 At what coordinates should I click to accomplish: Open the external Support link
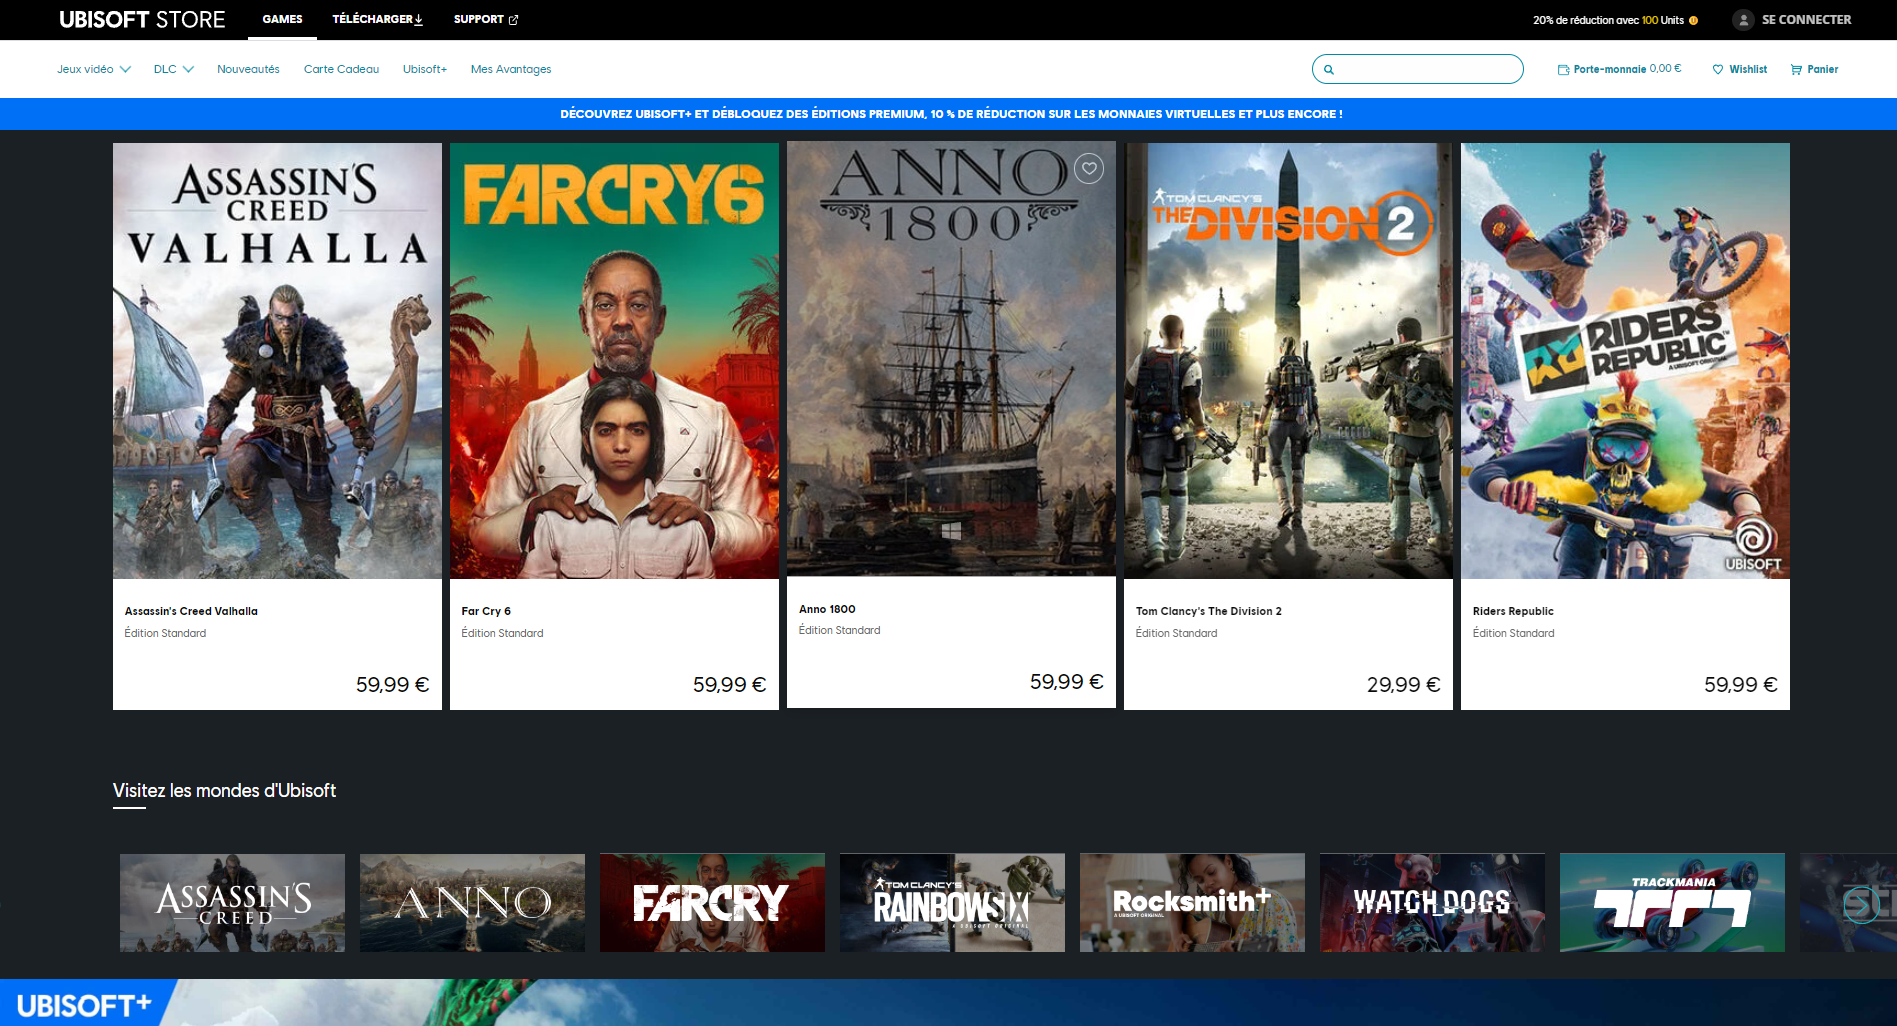(485, 19)
